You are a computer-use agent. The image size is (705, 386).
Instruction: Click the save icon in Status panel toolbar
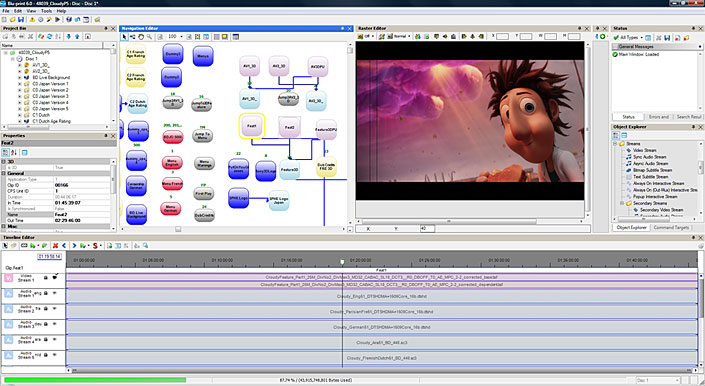[667, 37]
